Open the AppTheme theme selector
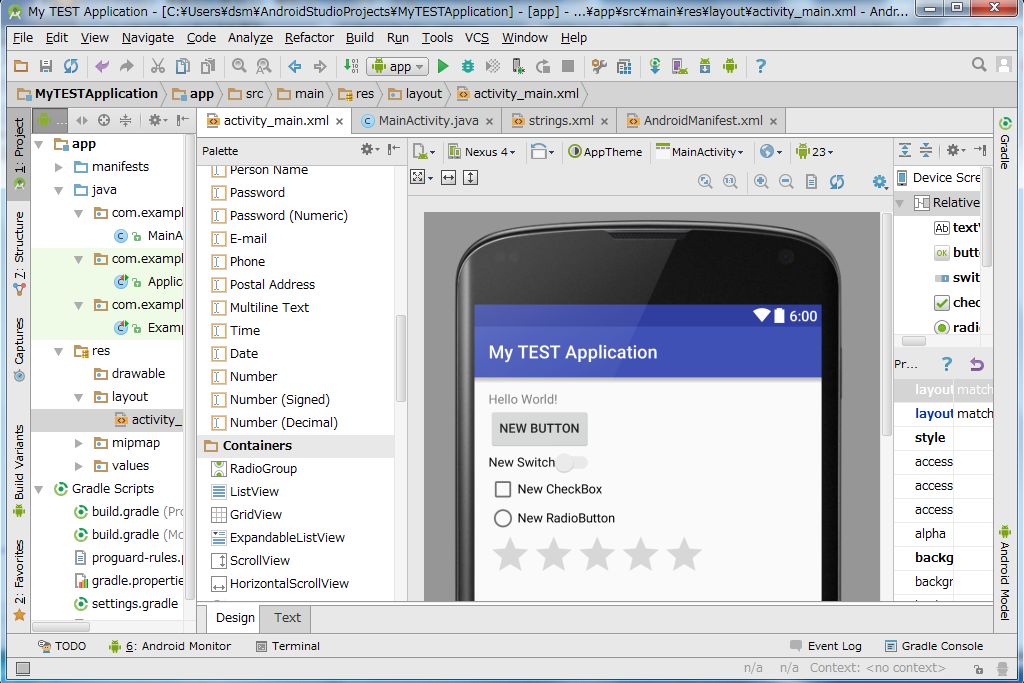This screenshot has width=1024, height=683. click(605, 151)
